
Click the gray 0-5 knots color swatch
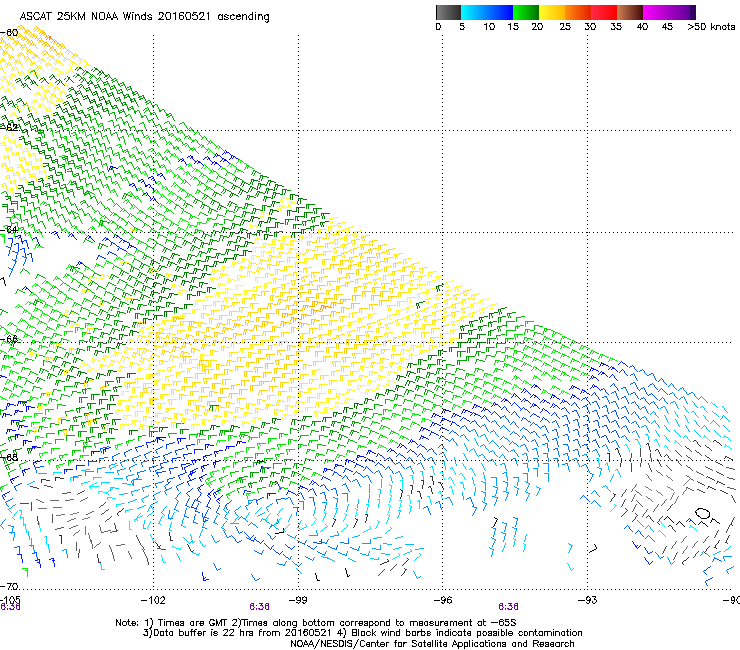click(x=448, y=12)
